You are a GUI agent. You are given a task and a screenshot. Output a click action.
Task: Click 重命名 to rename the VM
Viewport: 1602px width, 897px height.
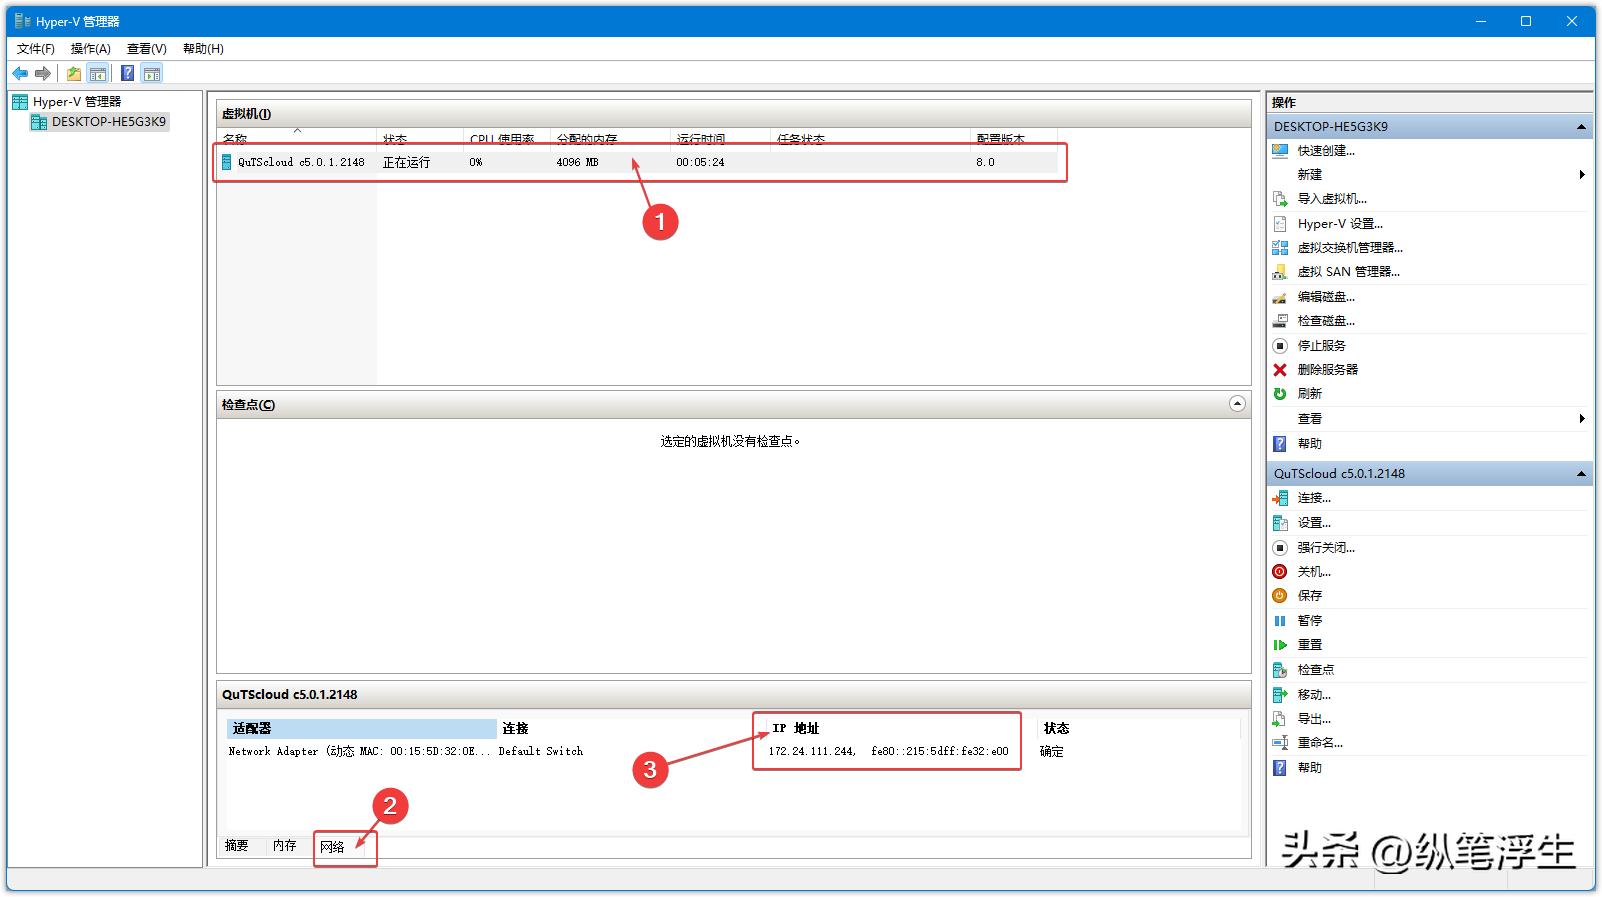[x=1320, y=743]
